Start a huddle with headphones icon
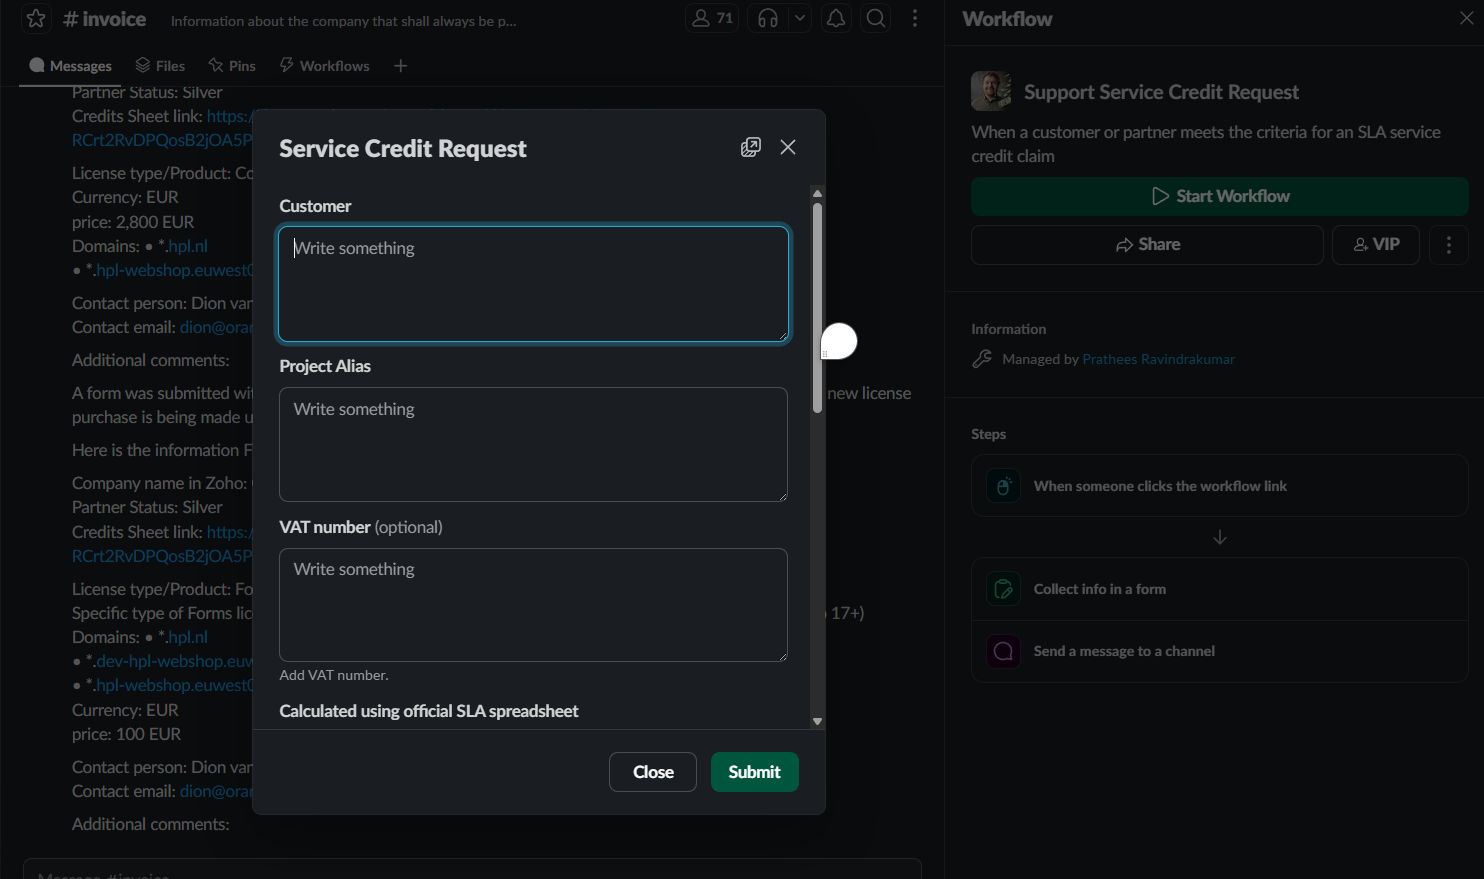This screenshot has width=1484, height=879. tap(768, 19)
